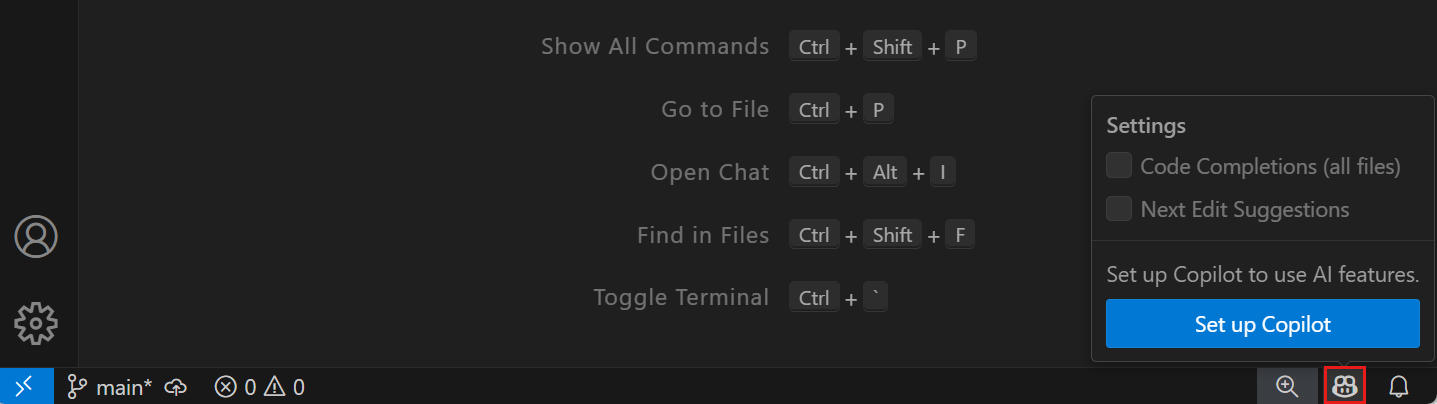
Task: Click the Show All Commands label
Action: 655,47
